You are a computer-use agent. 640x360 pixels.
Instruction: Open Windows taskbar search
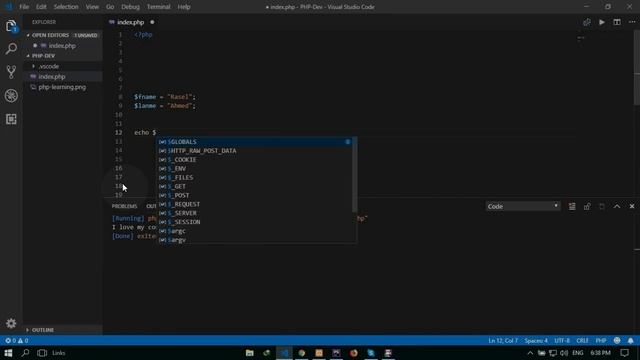25,353
